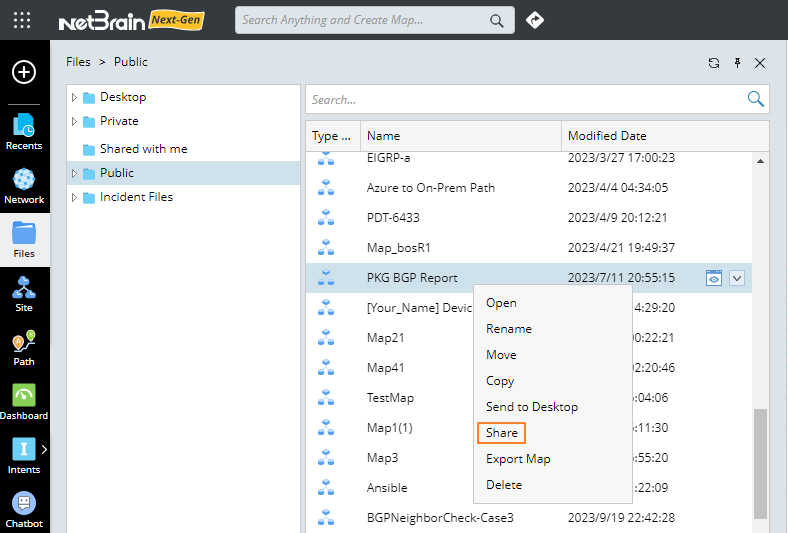Open Intents from the sidebar
788x533 pixels.
click(24, 456)
